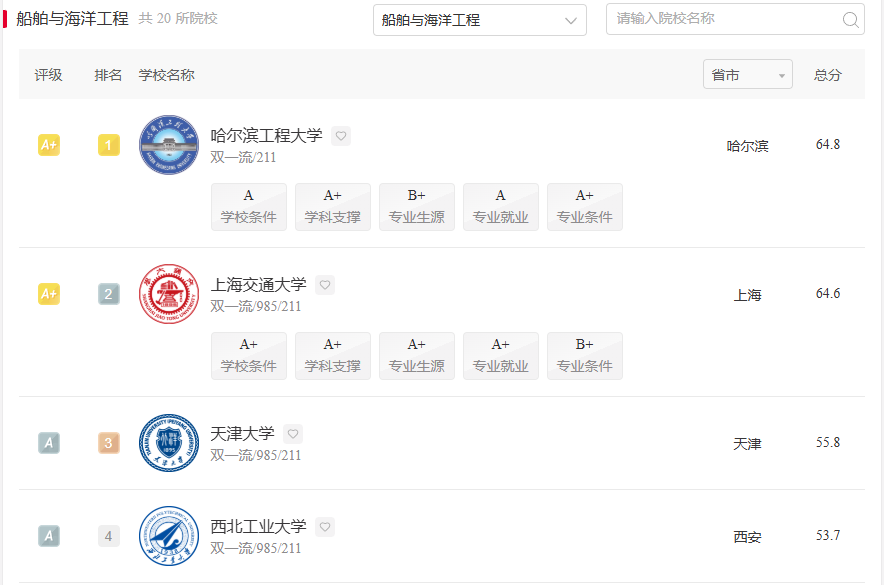Open the 船舶与海洋工程 subject dropdown
Viewport: 884px width, 585px height.
(x=480, y=19)
